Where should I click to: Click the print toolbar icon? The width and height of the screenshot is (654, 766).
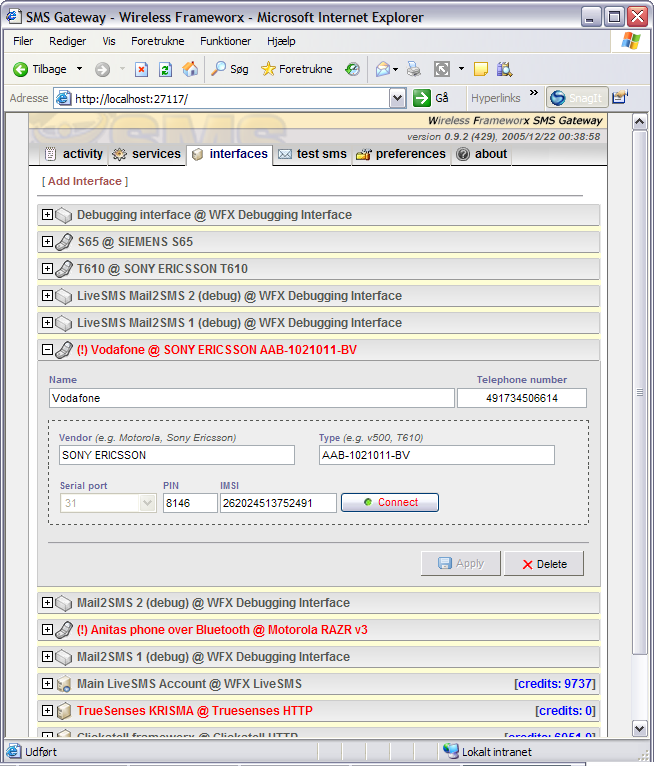point(414,69)
